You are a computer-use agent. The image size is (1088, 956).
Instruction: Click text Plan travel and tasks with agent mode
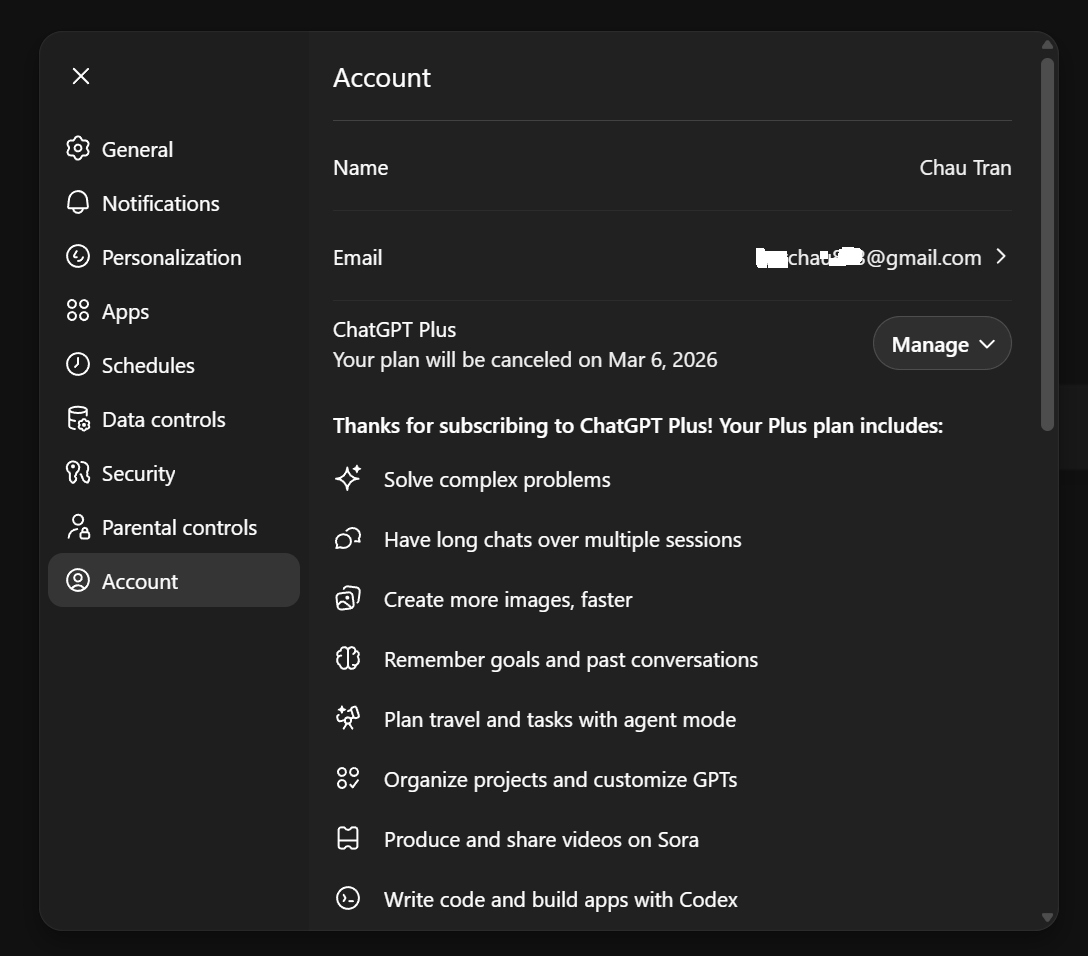[560, 719]
